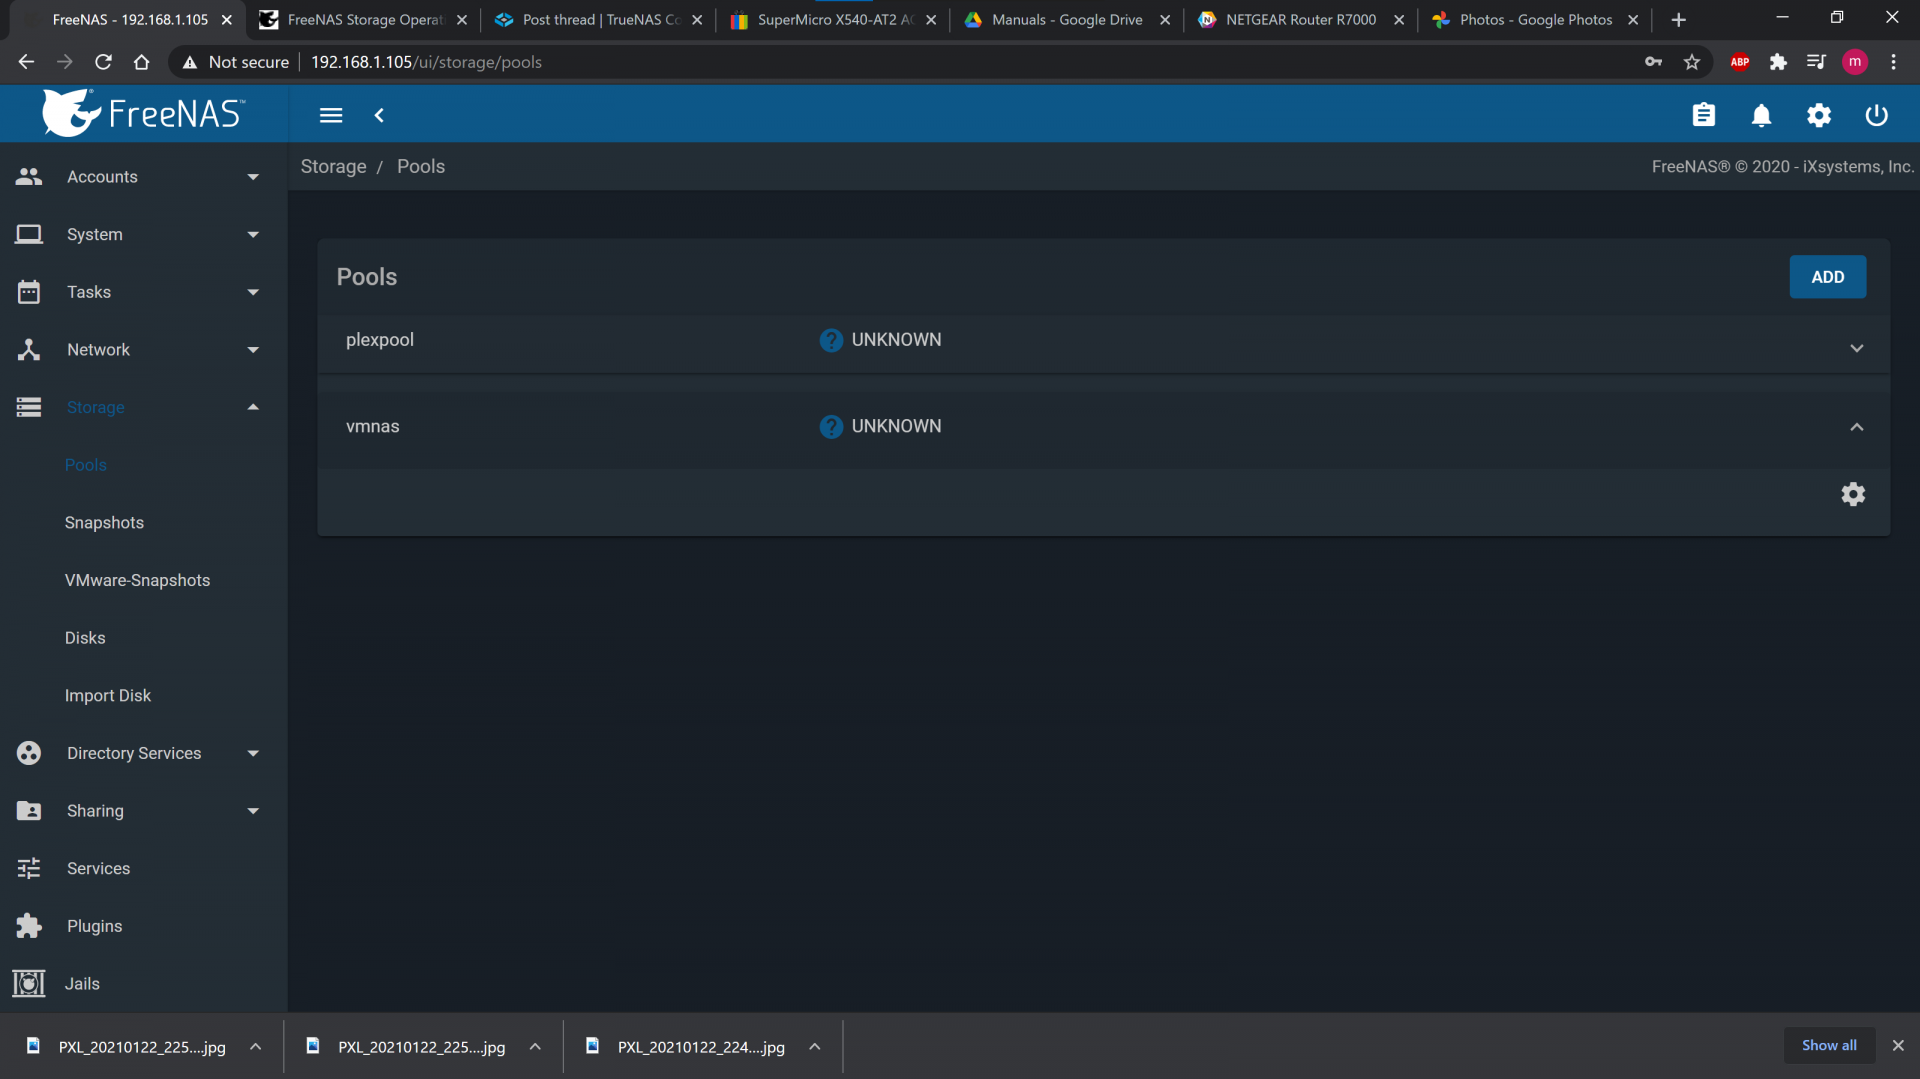Viewport: 1920px width, 1079px height.
Task: Select the Pools submenu item
Action: pos(86,465)
